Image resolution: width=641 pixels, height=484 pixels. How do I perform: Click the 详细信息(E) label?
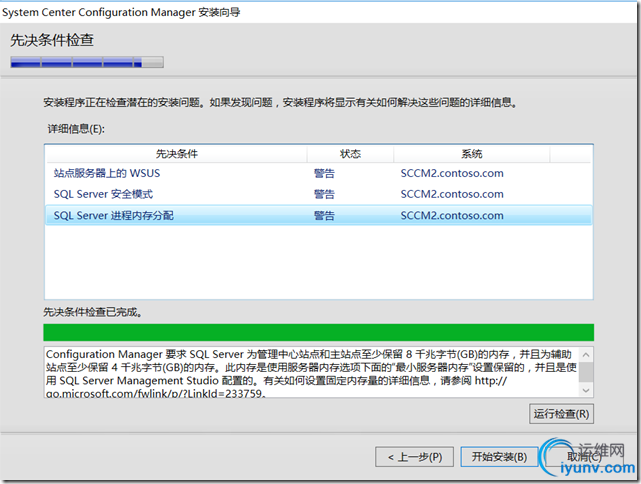click(76, 129)
